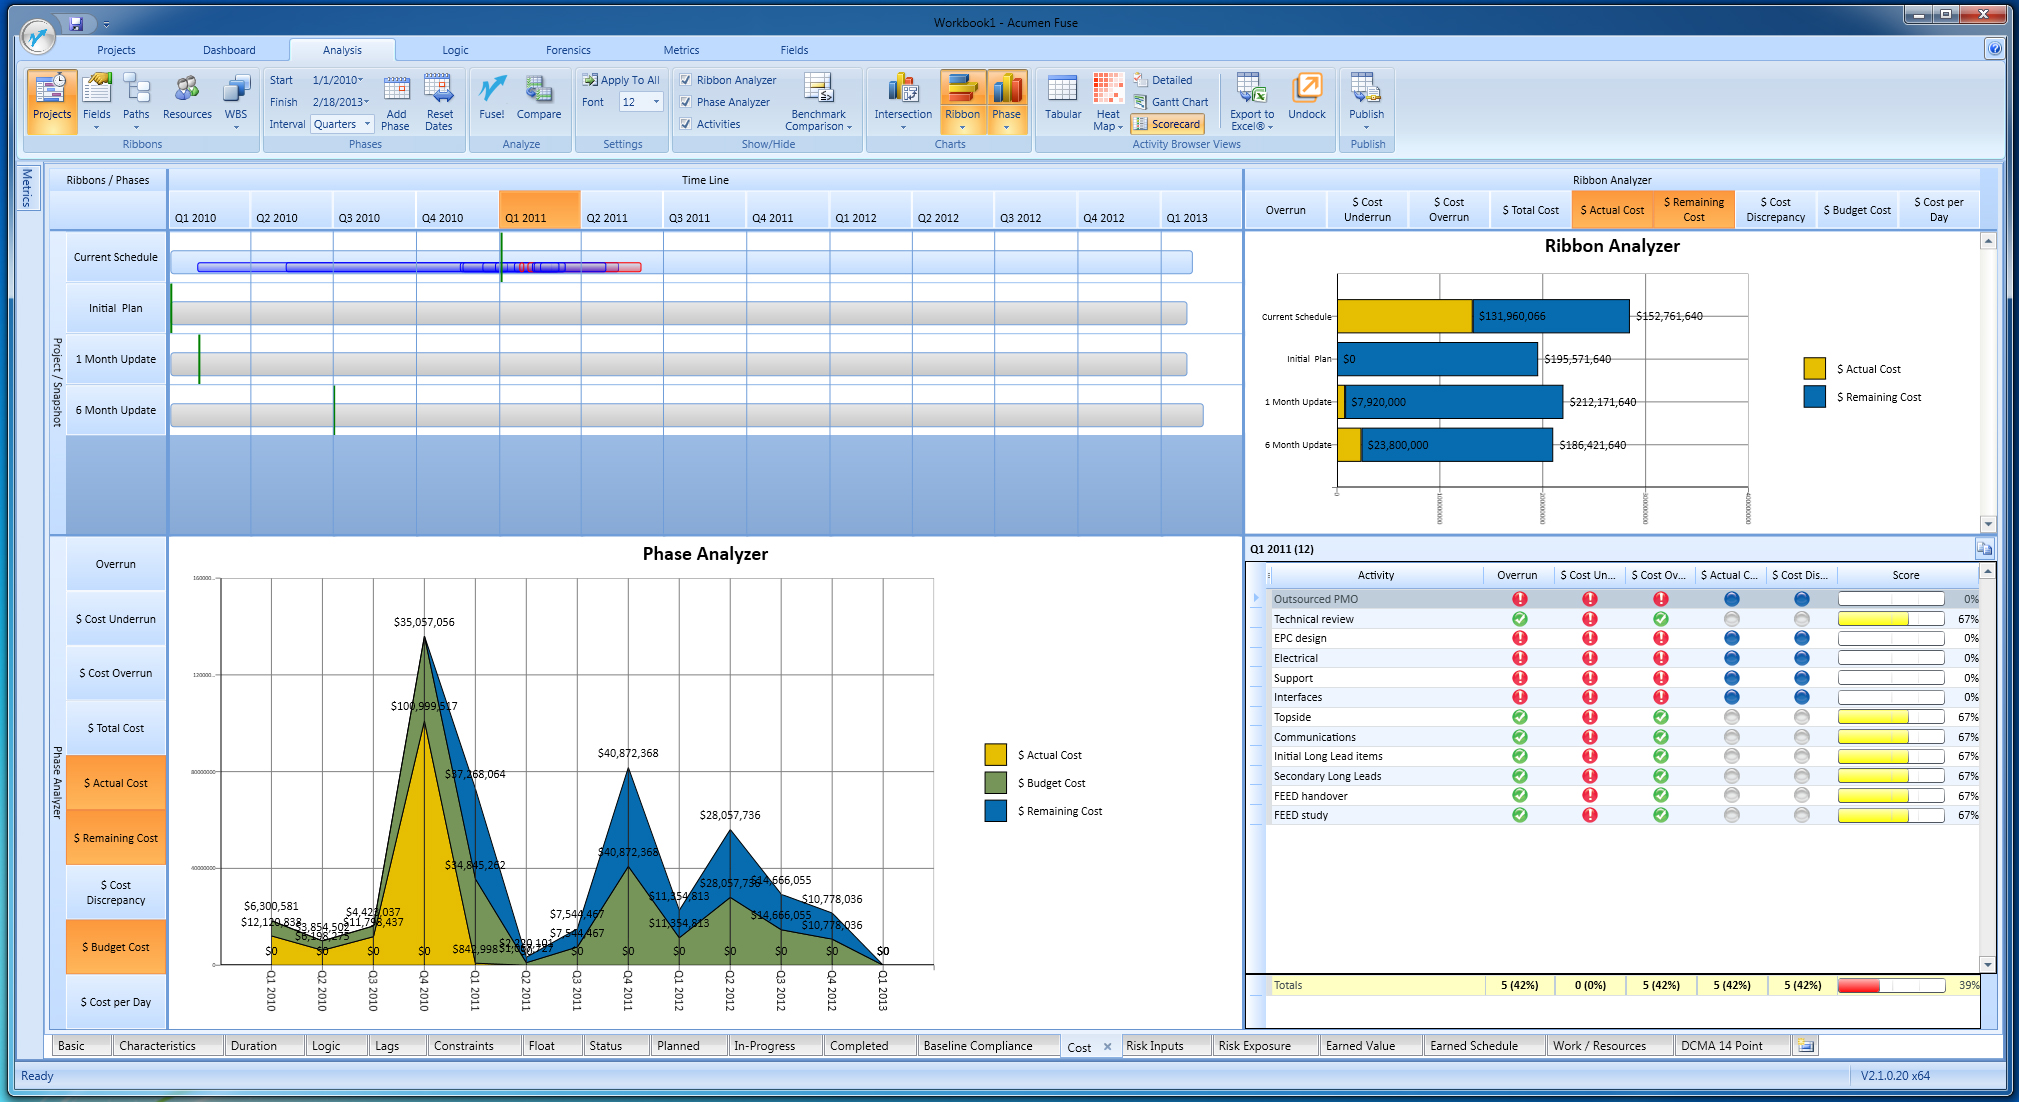Toggle the Phase Analyzer checkbox
The image size is (2019, 1102).
pos(686,102)
